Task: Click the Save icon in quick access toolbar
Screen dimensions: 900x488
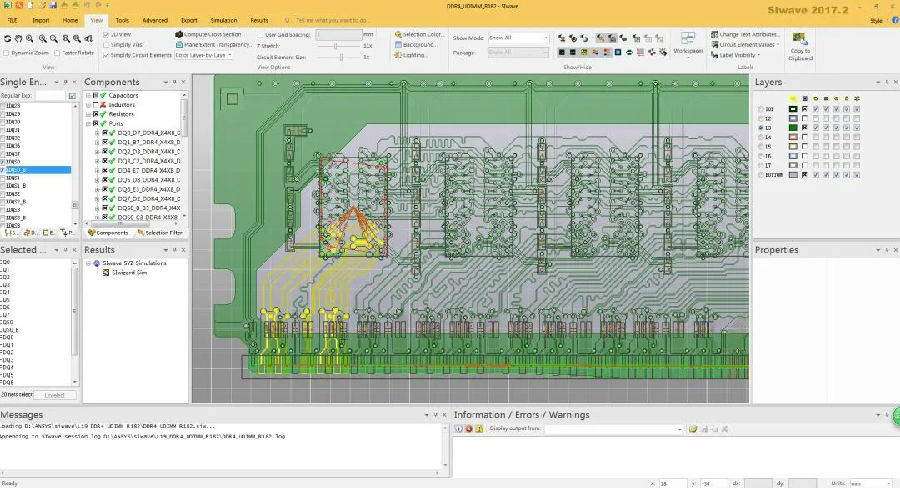Action: pos(53,5)
